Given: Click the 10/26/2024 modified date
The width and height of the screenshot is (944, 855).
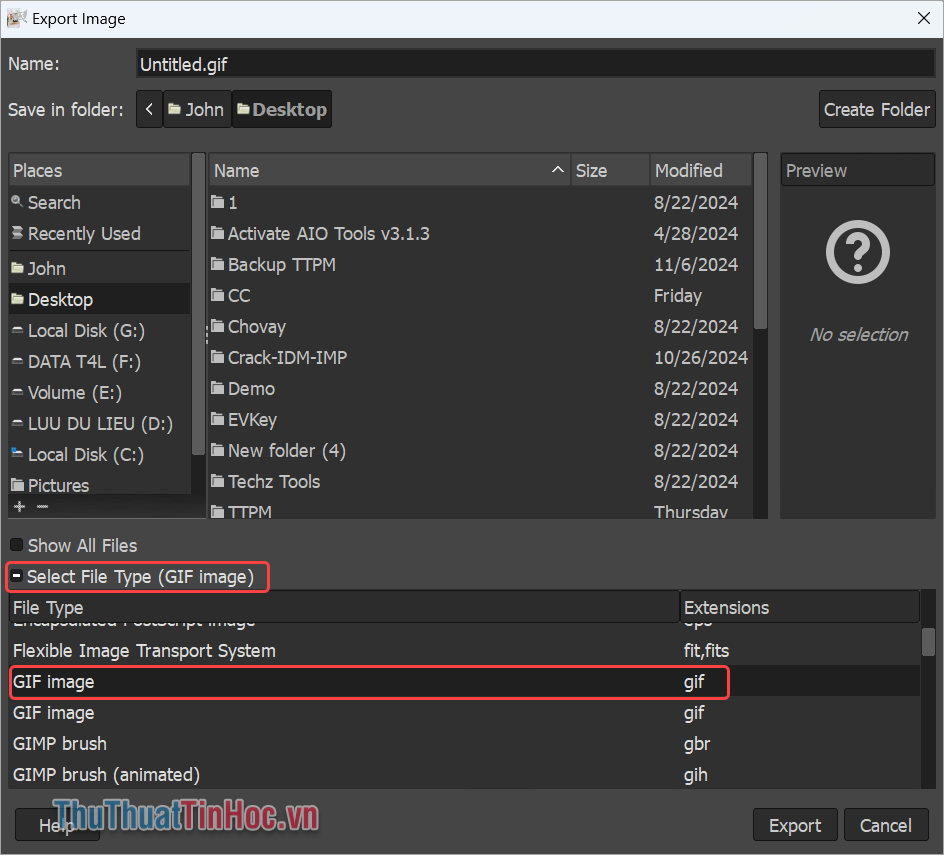Looking at the screenshot, I should pyautogui.click(x=701, y=358).
